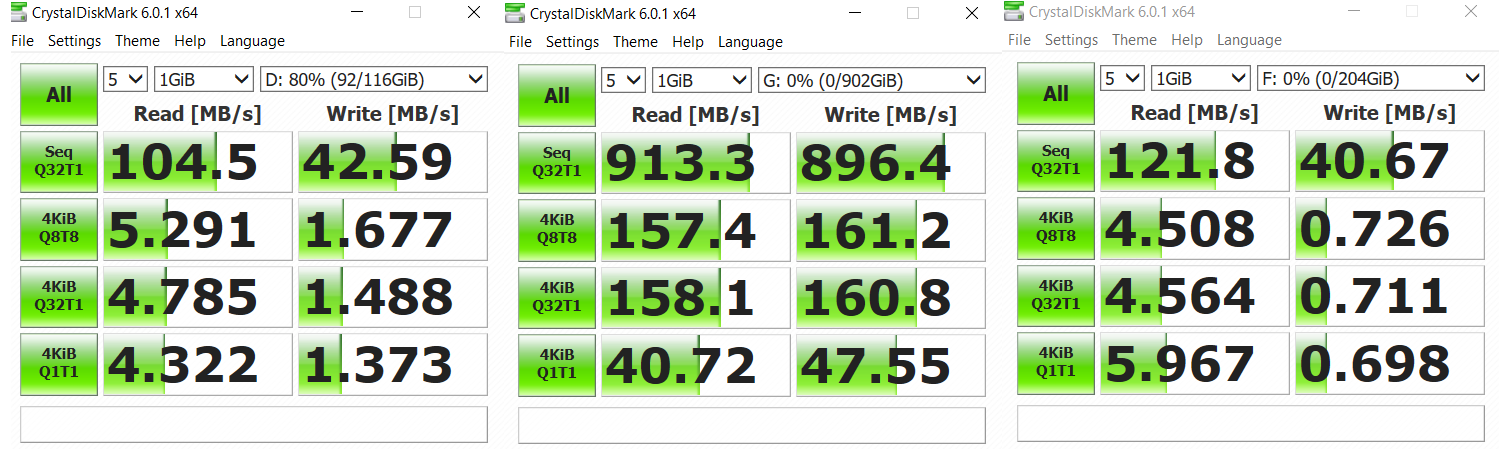Open 1GiB test size dropdown in D: window

coord(204,79)
